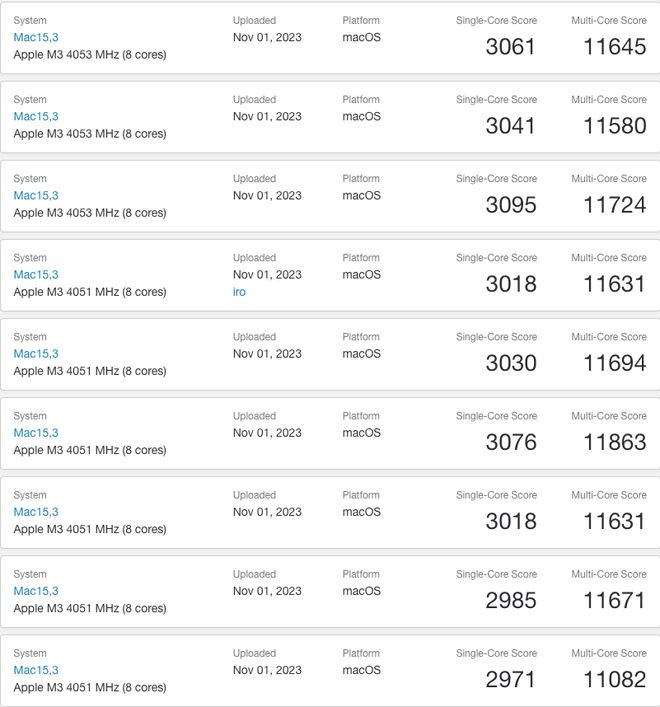Click the multi-core score 11645
The image size is (660, 707).
(614, 47)
